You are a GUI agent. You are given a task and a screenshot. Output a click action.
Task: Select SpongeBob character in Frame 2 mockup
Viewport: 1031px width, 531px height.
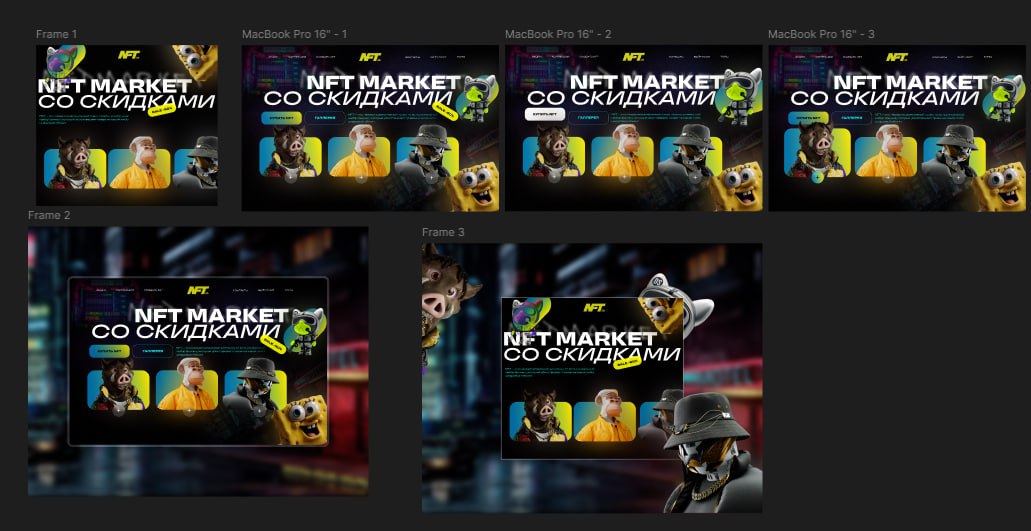[301, 421]
